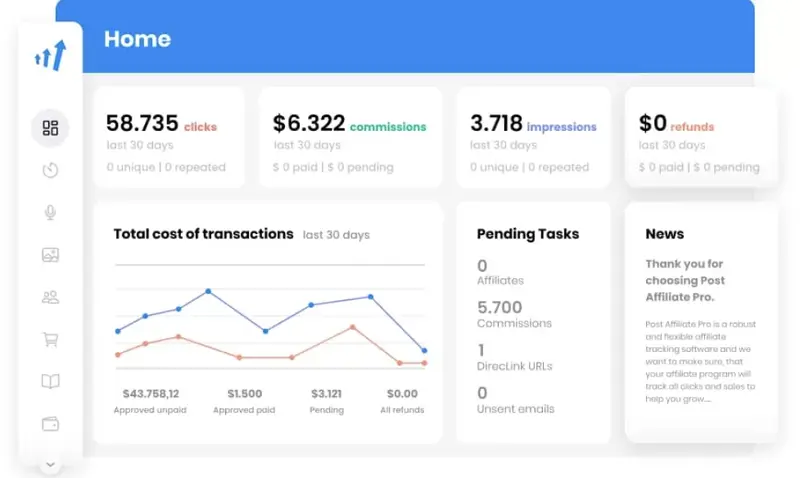Viewport: 800px width, 478px height.
Task: Open the dashboard grid icon in sidebar
Action: tap(50, 128)
